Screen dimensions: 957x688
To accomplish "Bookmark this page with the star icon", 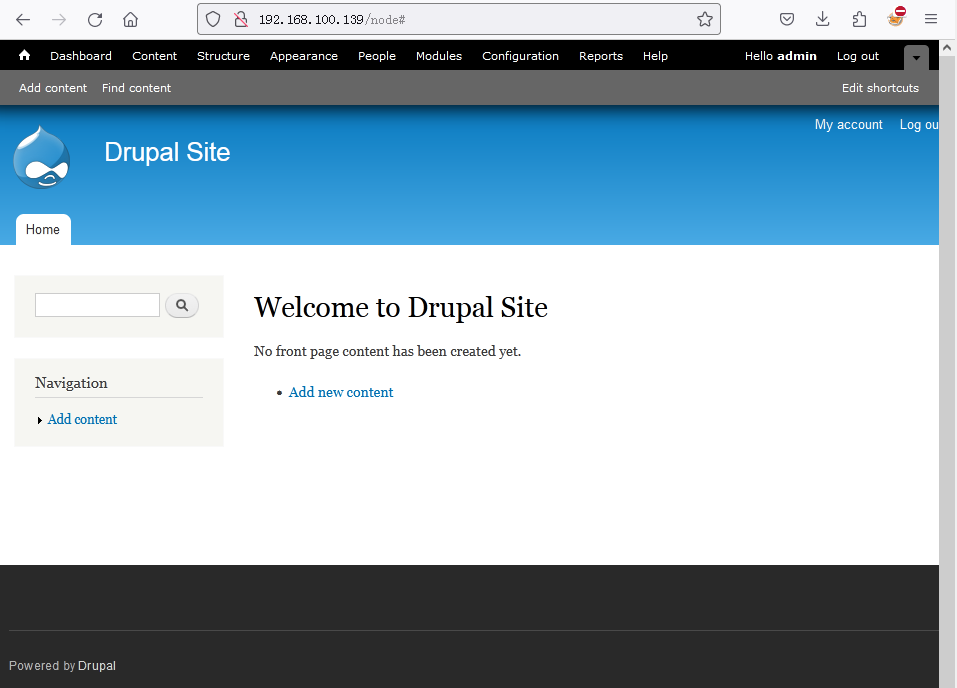I will 705,20.
